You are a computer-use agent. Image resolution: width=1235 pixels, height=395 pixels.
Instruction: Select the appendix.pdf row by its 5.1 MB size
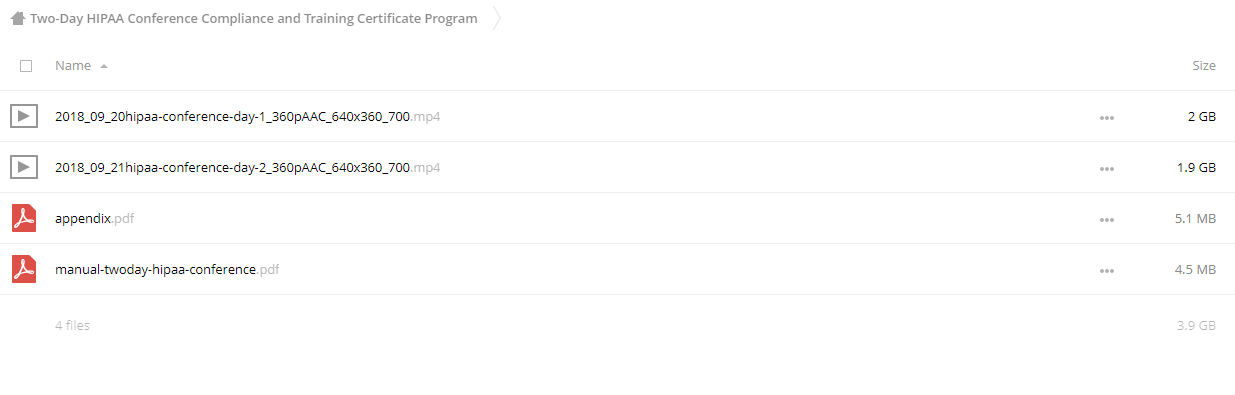coord(1193,219)
